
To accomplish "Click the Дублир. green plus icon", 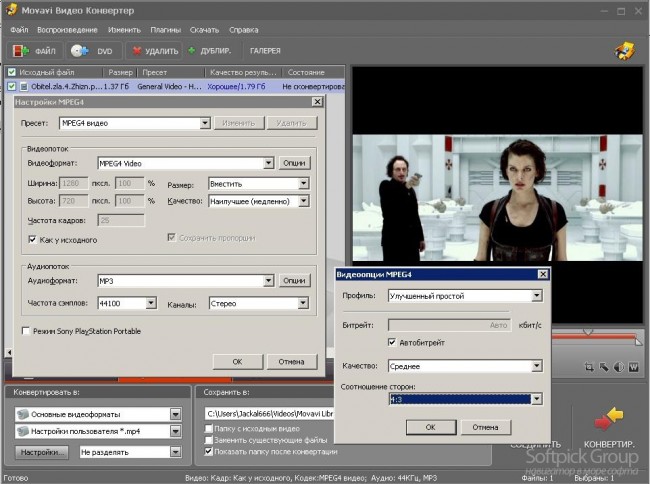I will pos(192,50).
